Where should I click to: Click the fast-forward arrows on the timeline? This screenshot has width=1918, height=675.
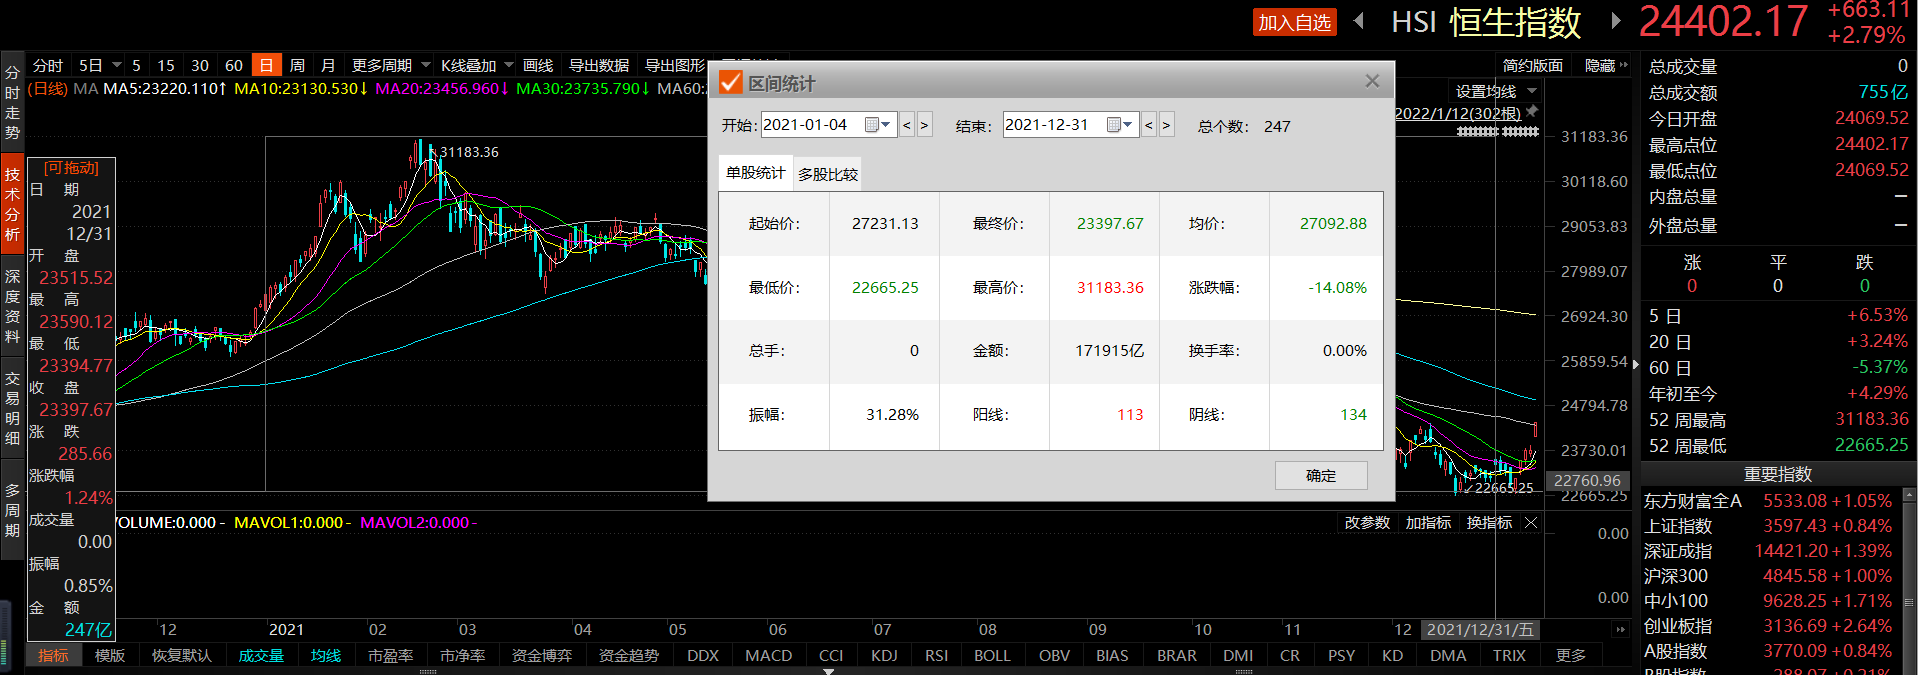coord(1620,629)
